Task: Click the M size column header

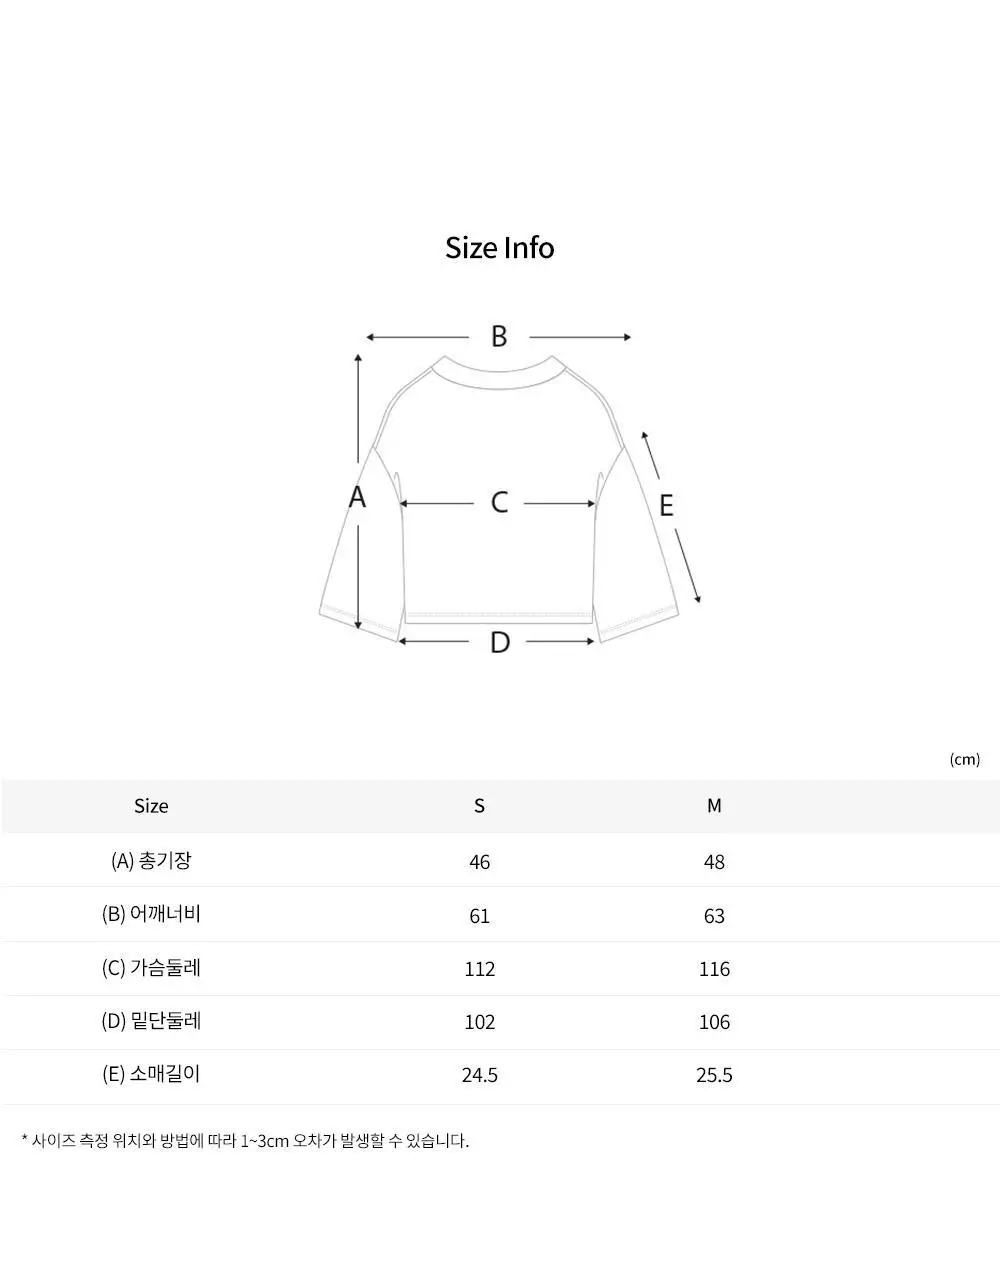Action: tap(714, 806)
